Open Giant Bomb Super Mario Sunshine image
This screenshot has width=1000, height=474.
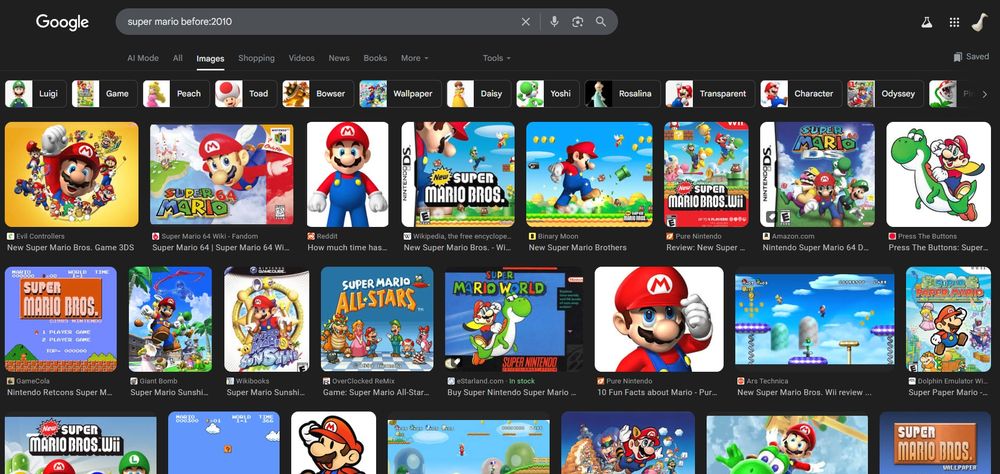click(x=170, y=319)
